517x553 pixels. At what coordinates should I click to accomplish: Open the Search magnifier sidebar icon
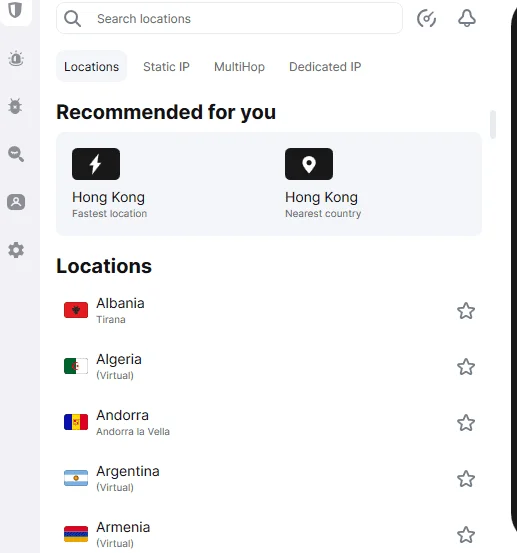[16, 154]
